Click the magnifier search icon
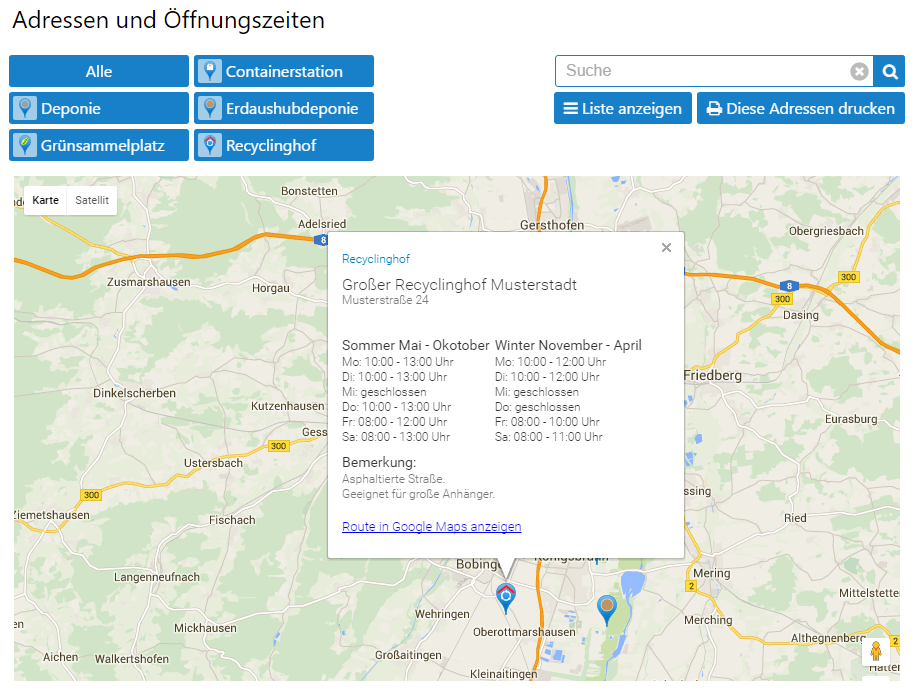The height and width of the screenshot is (693, 917). click(890, 71)
